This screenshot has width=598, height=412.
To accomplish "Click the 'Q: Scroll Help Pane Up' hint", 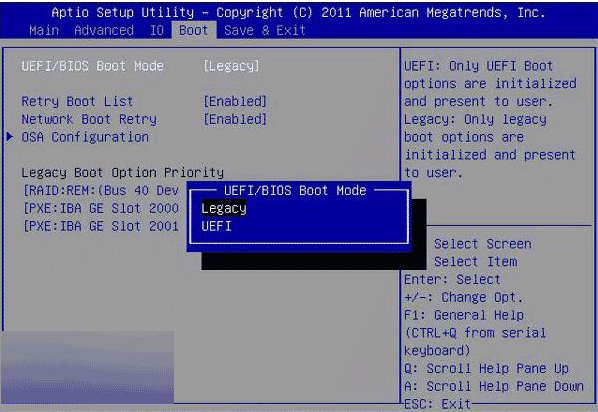I will click(x=487, y=369).
